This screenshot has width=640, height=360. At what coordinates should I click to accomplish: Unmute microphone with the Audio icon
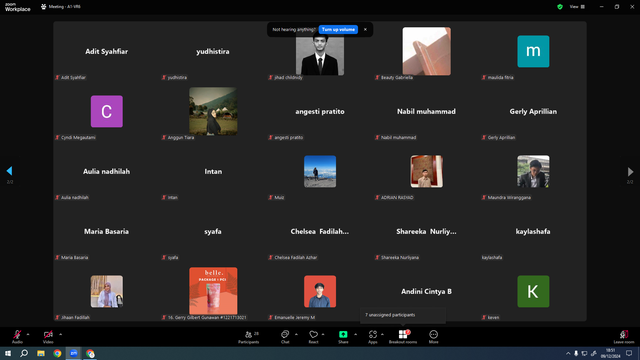tap(17, 336)
